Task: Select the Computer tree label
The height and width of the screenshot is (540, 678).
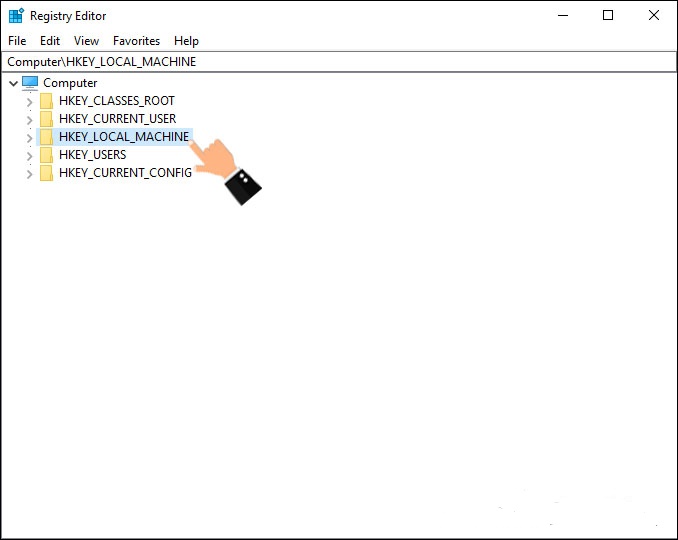Action: point(70,83)
